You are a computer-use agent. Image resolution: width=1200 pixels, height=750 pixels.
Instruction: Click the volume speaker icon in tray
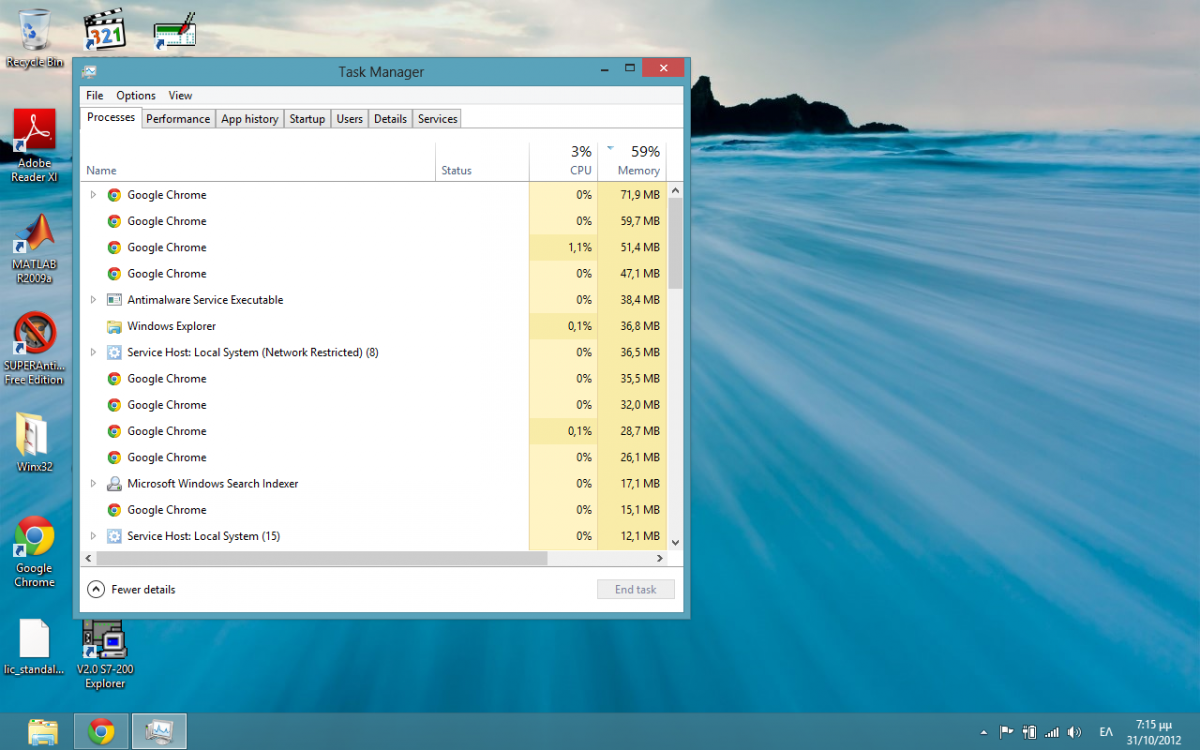coord(1074,732)
